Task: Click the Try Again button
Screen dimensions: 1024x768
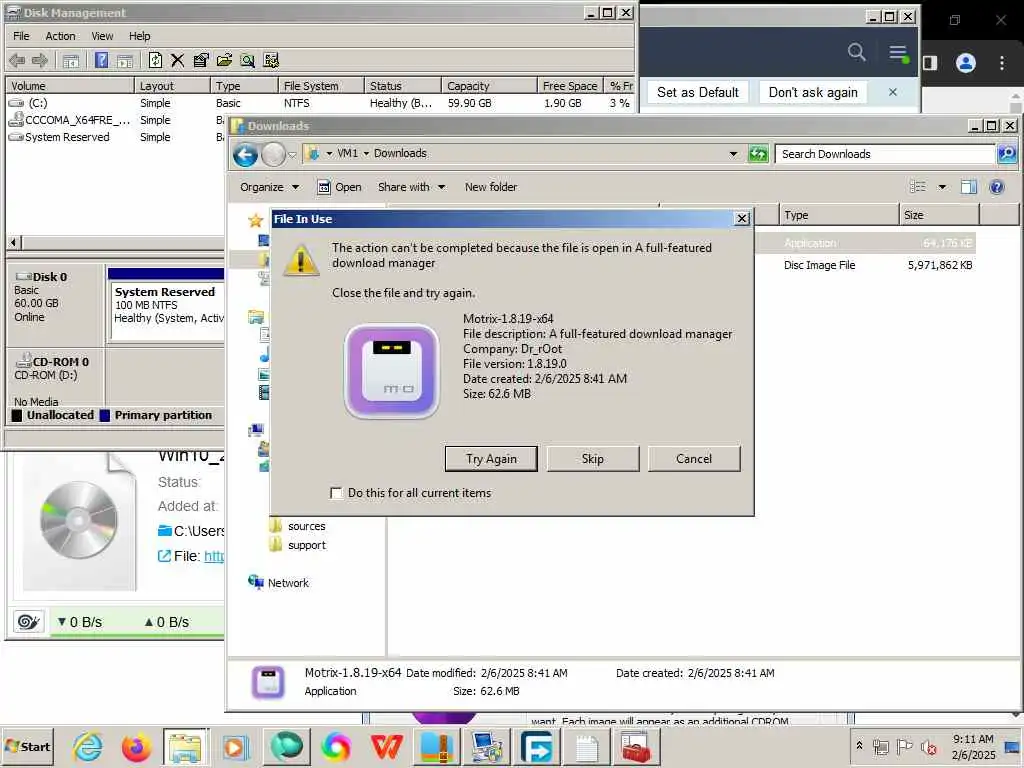Action: click(491, 458)
